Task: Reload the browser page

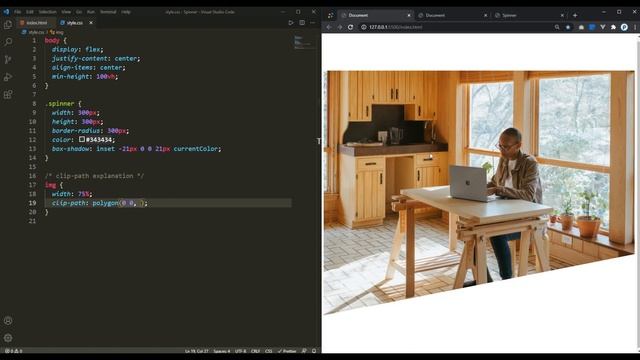Action: pos(350,27)
